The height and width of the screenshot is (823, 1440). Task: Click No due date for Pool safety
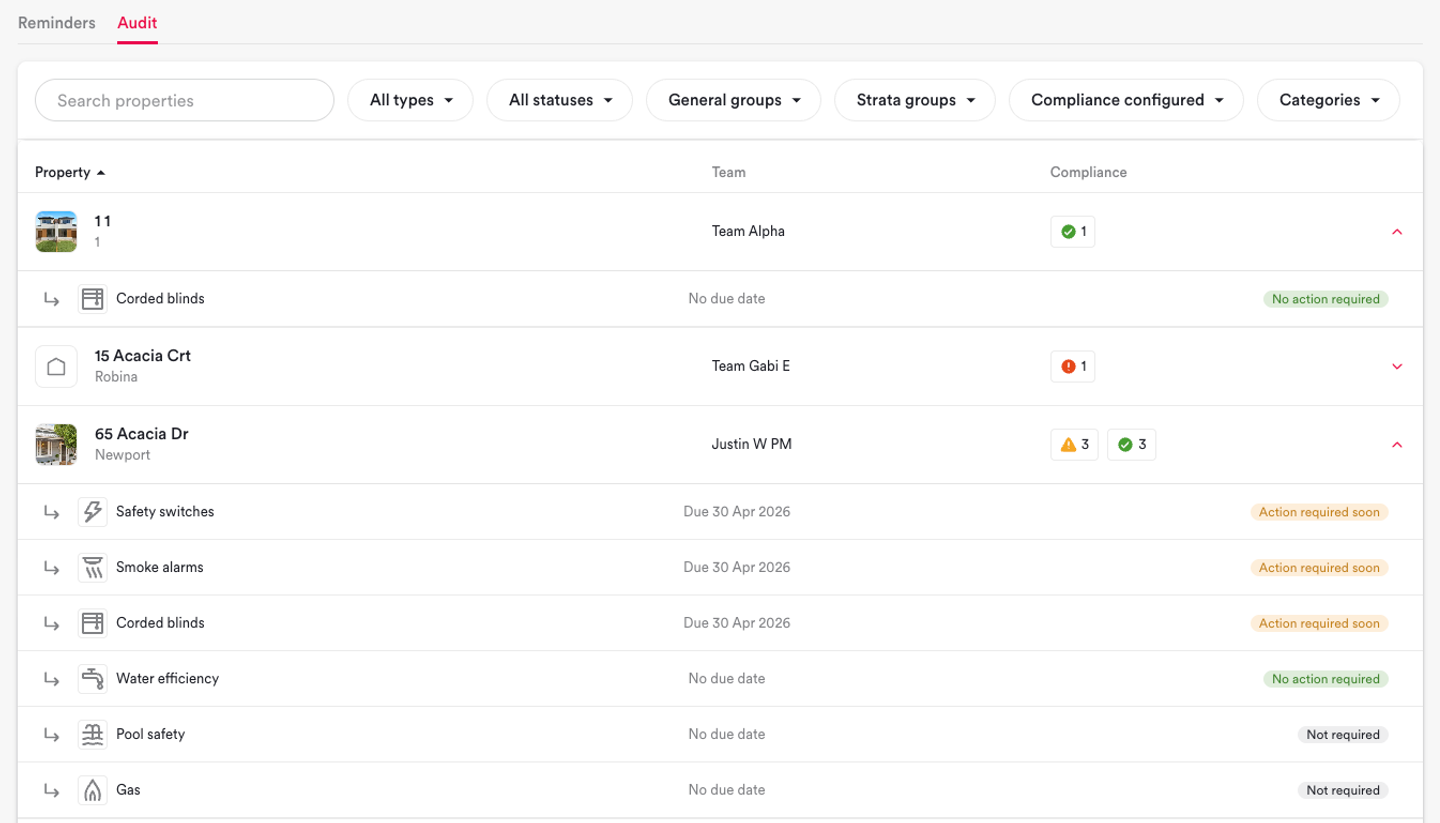pos(727,734)
